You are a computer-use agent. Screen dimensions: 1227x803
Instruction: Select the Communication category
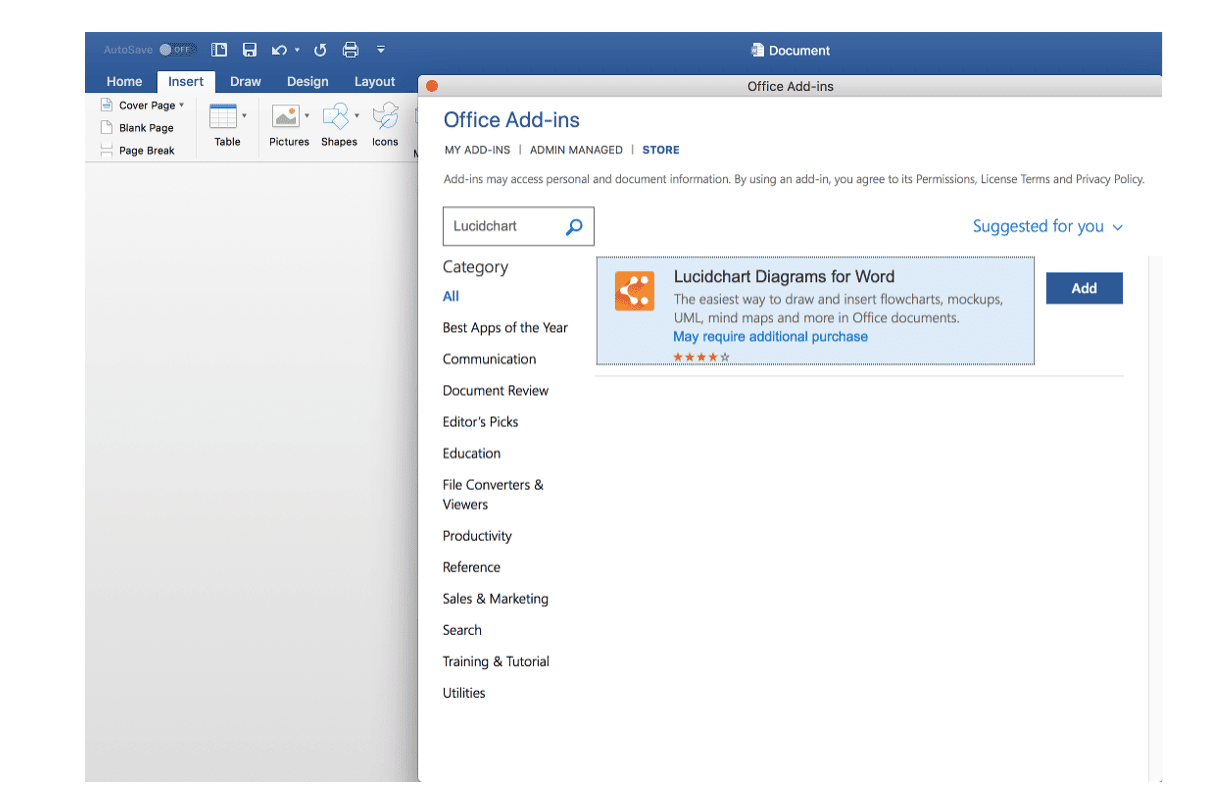click(x=489, y=359)
